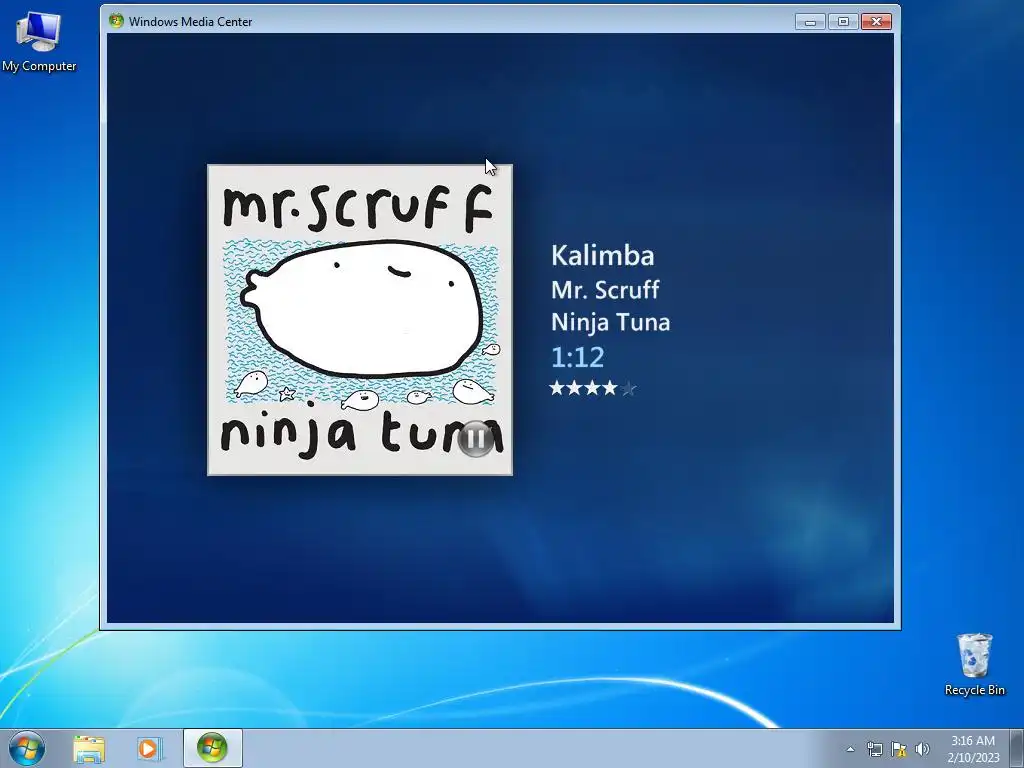
Task: Click the Show desktop strip on taskbar
Action: [1017, 748]
